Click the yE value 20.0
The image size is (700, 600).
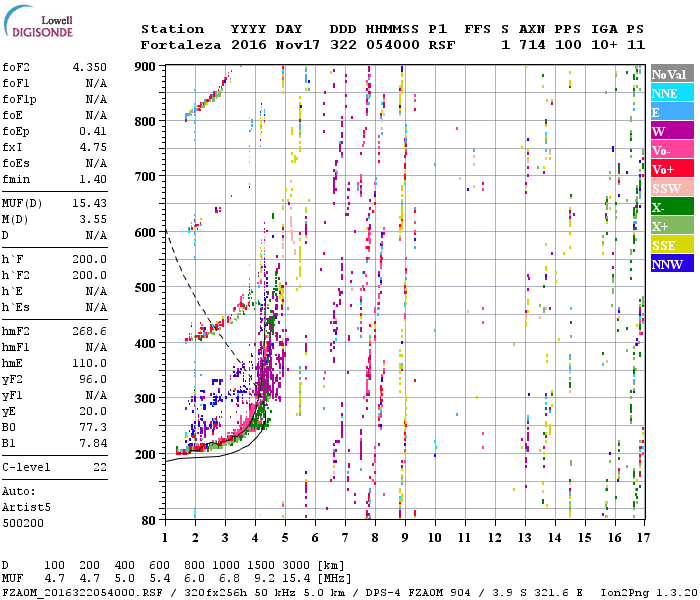(93, 411)
